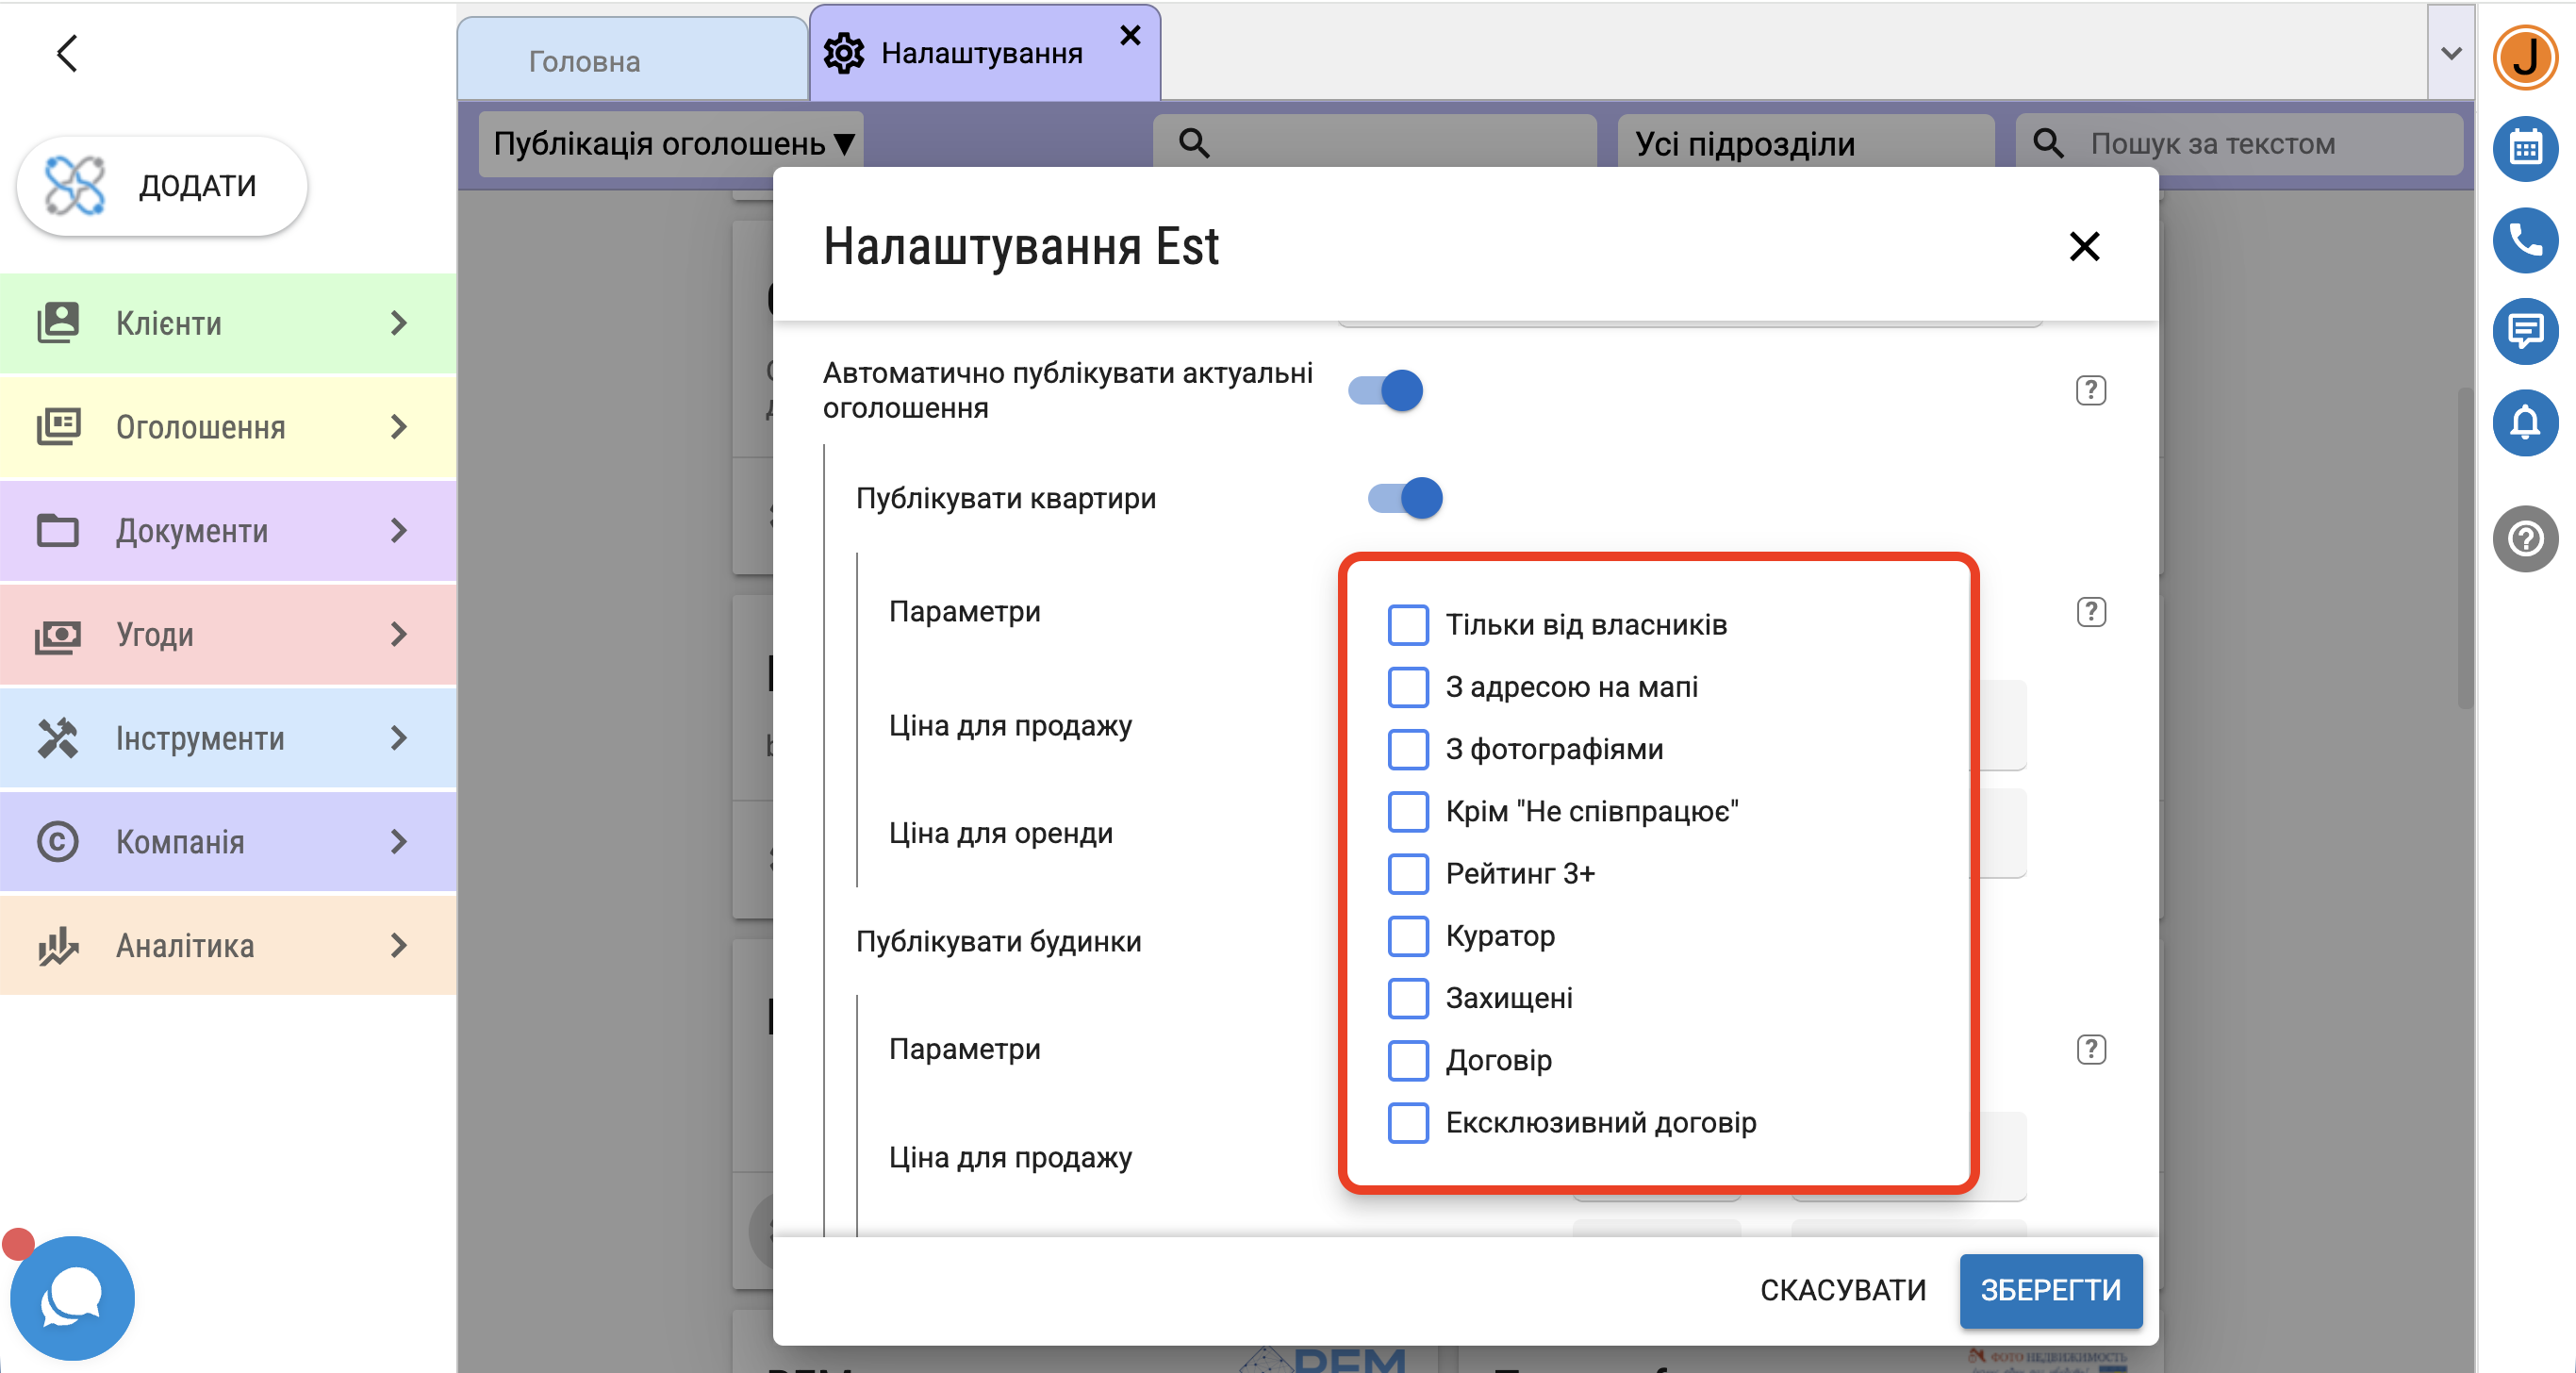Expand the tabs overflow chevron

point(2450,53)
